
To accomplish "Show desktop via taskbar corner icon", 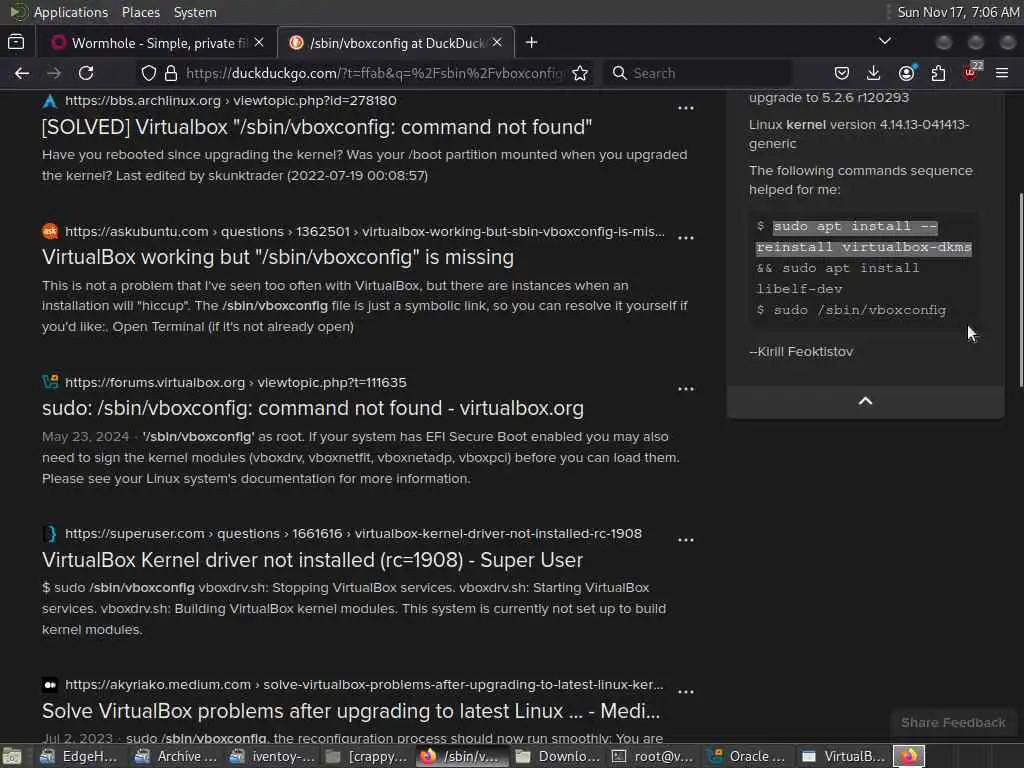I will point(11,756).
